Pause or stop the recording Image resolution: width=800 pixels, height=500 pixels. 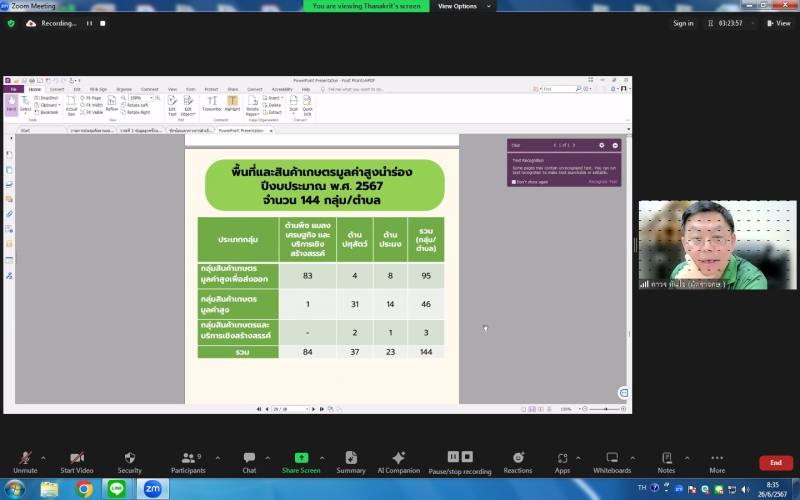460,462
